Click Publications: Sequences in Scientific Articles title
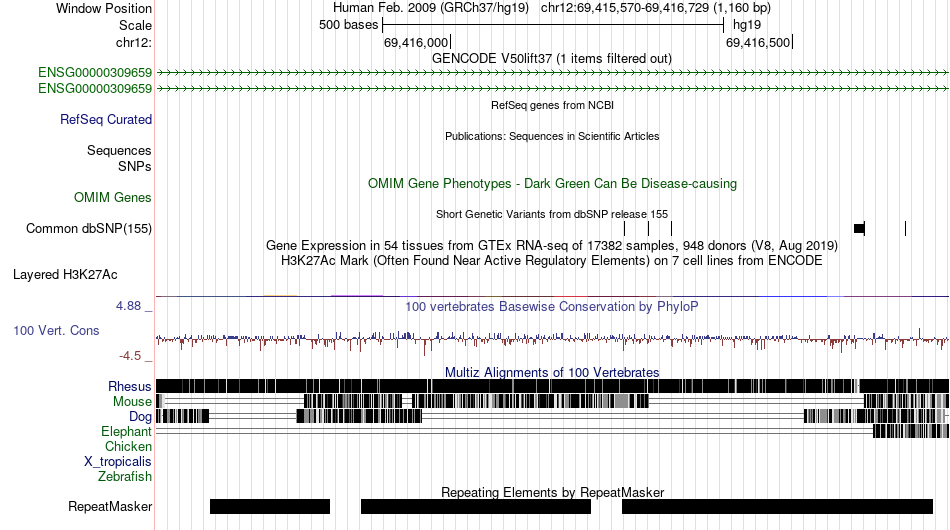Image resolution: width=950 pixels, height=530 pixels. (x=552, y=136)
